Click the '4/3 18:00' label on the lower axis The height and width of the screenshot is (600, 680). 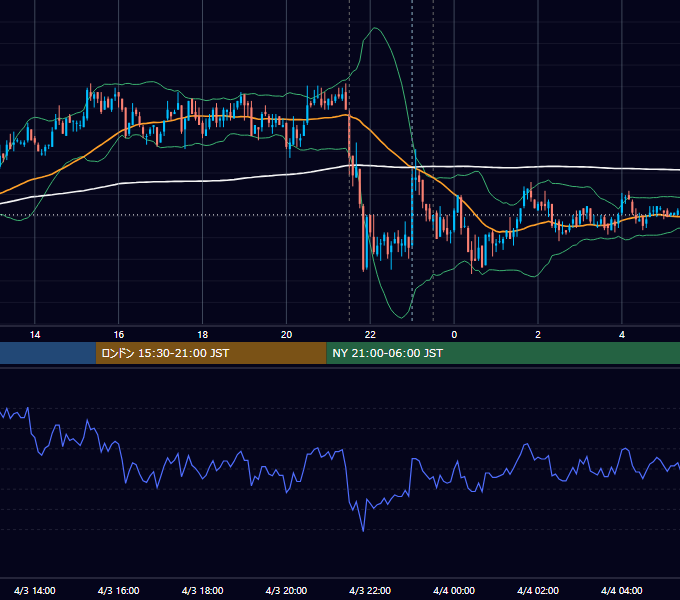point(203,590)
